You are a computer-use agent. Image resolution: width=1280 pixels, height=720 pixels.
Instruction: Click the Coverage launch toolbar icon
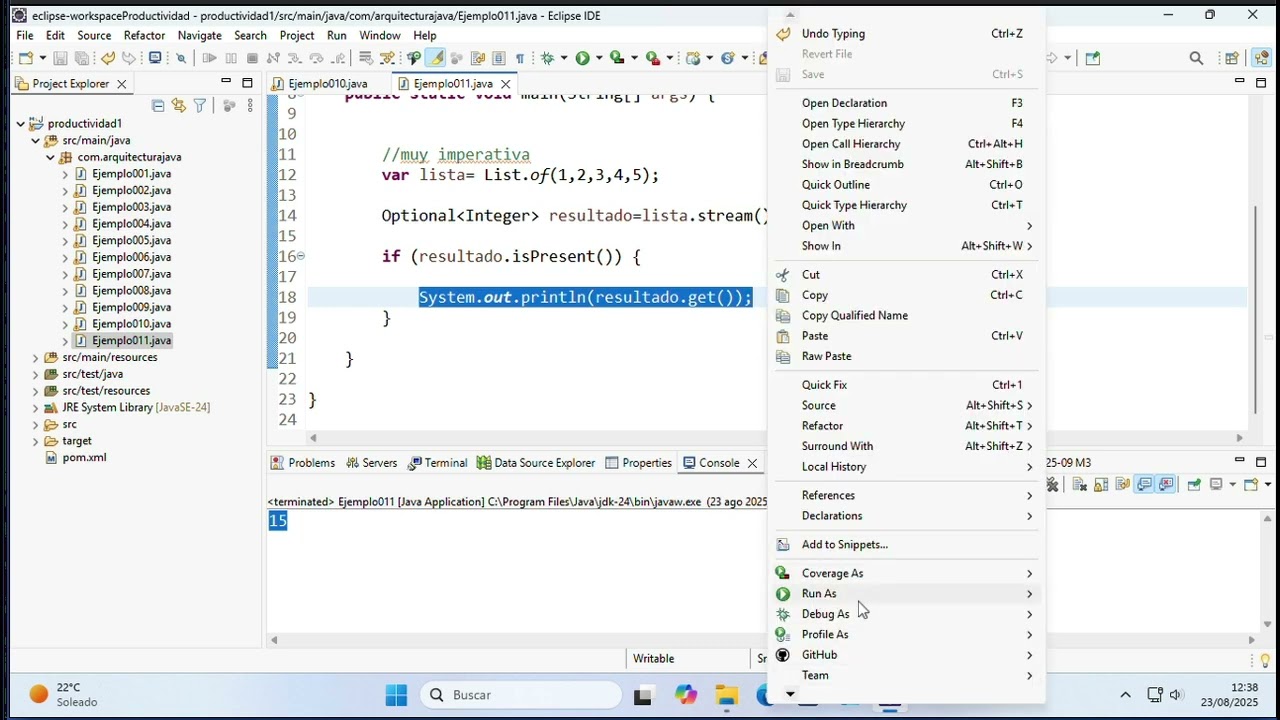[x=617, y=58]
